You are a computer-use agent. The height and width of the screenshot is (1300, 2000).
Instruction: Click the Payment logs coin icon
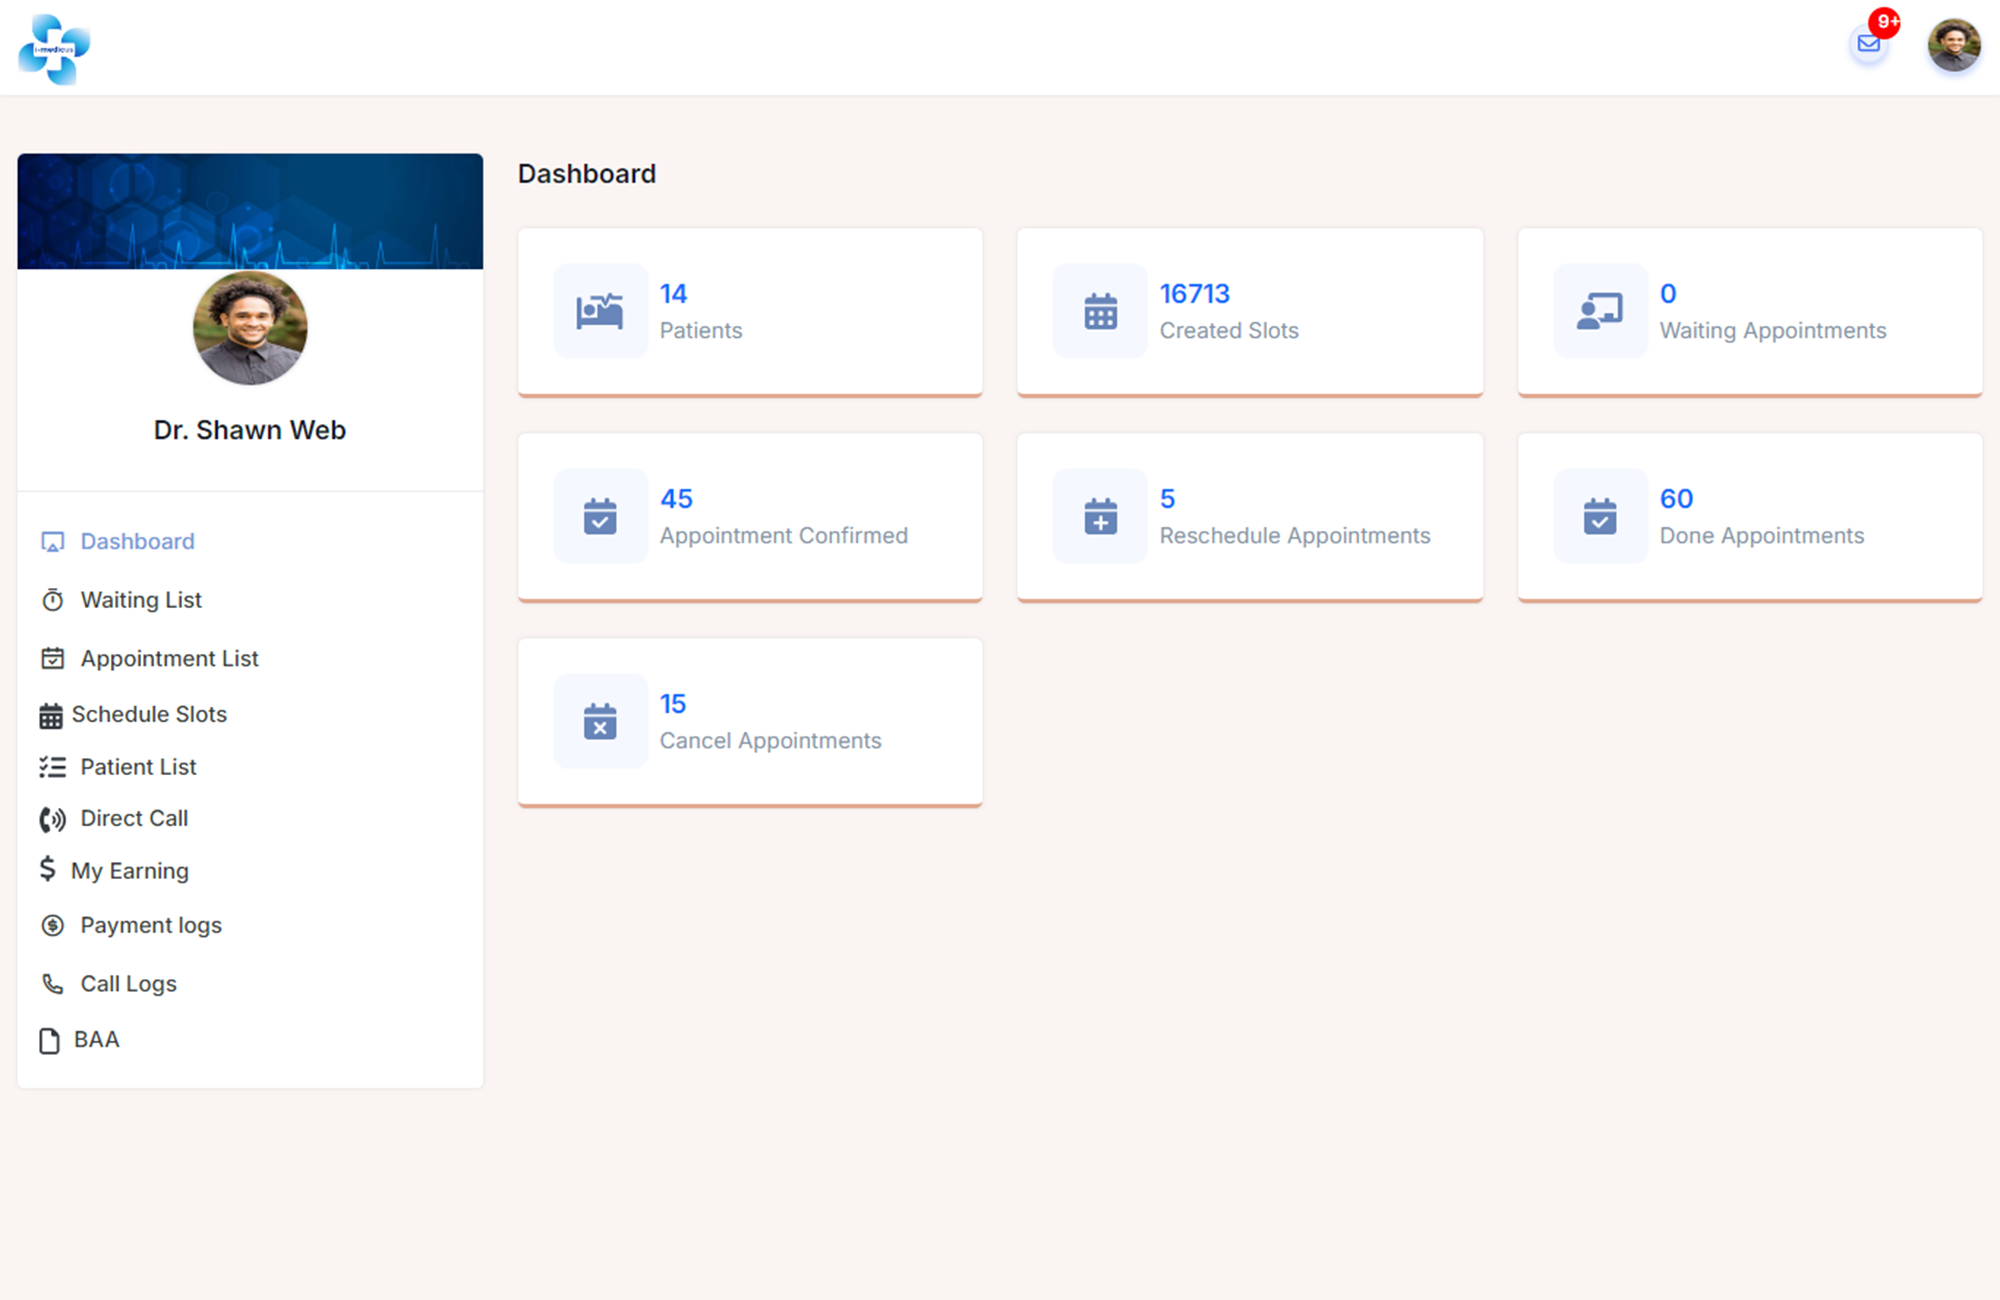pos(53,925)
